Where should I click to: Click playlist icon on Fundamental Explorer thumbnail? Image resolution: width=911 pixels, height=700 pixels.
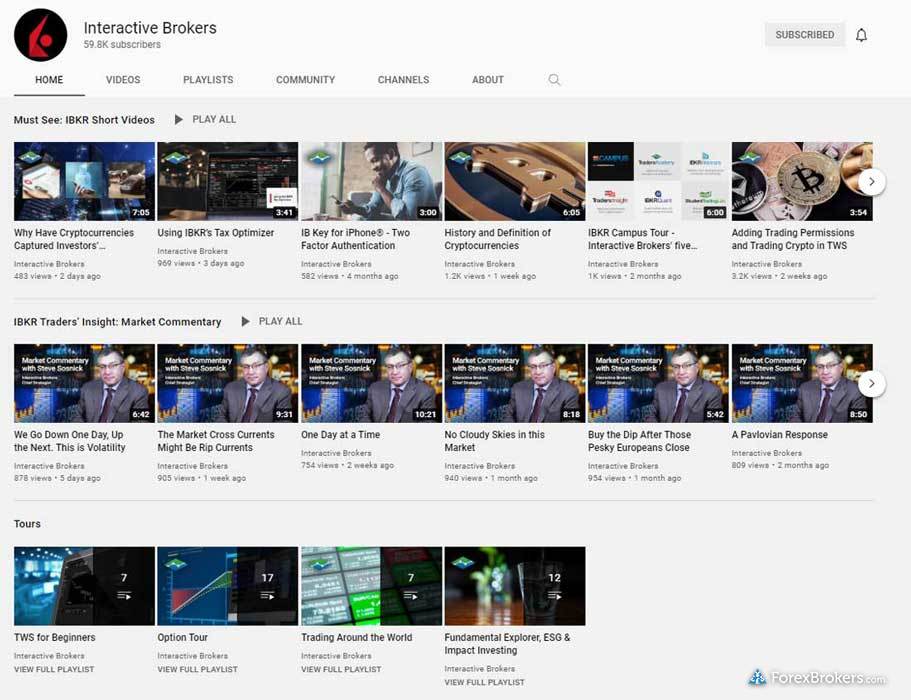(x=554, y=595)
